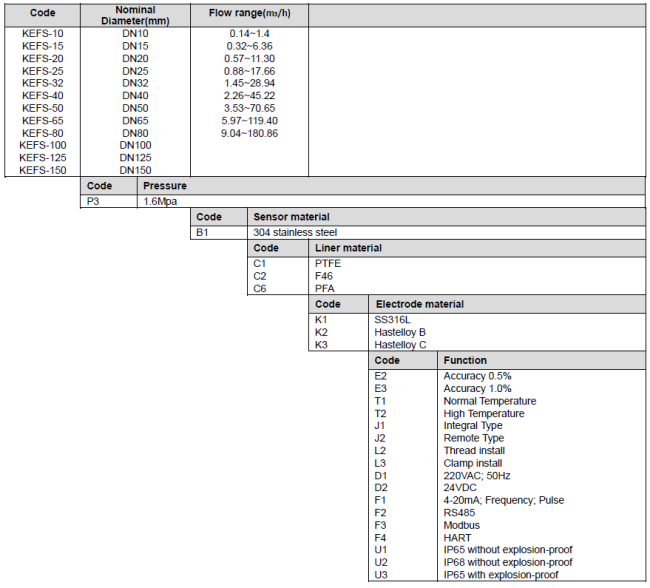Click the Function column header
Screen dimensions: 650x588
(465, 360)
